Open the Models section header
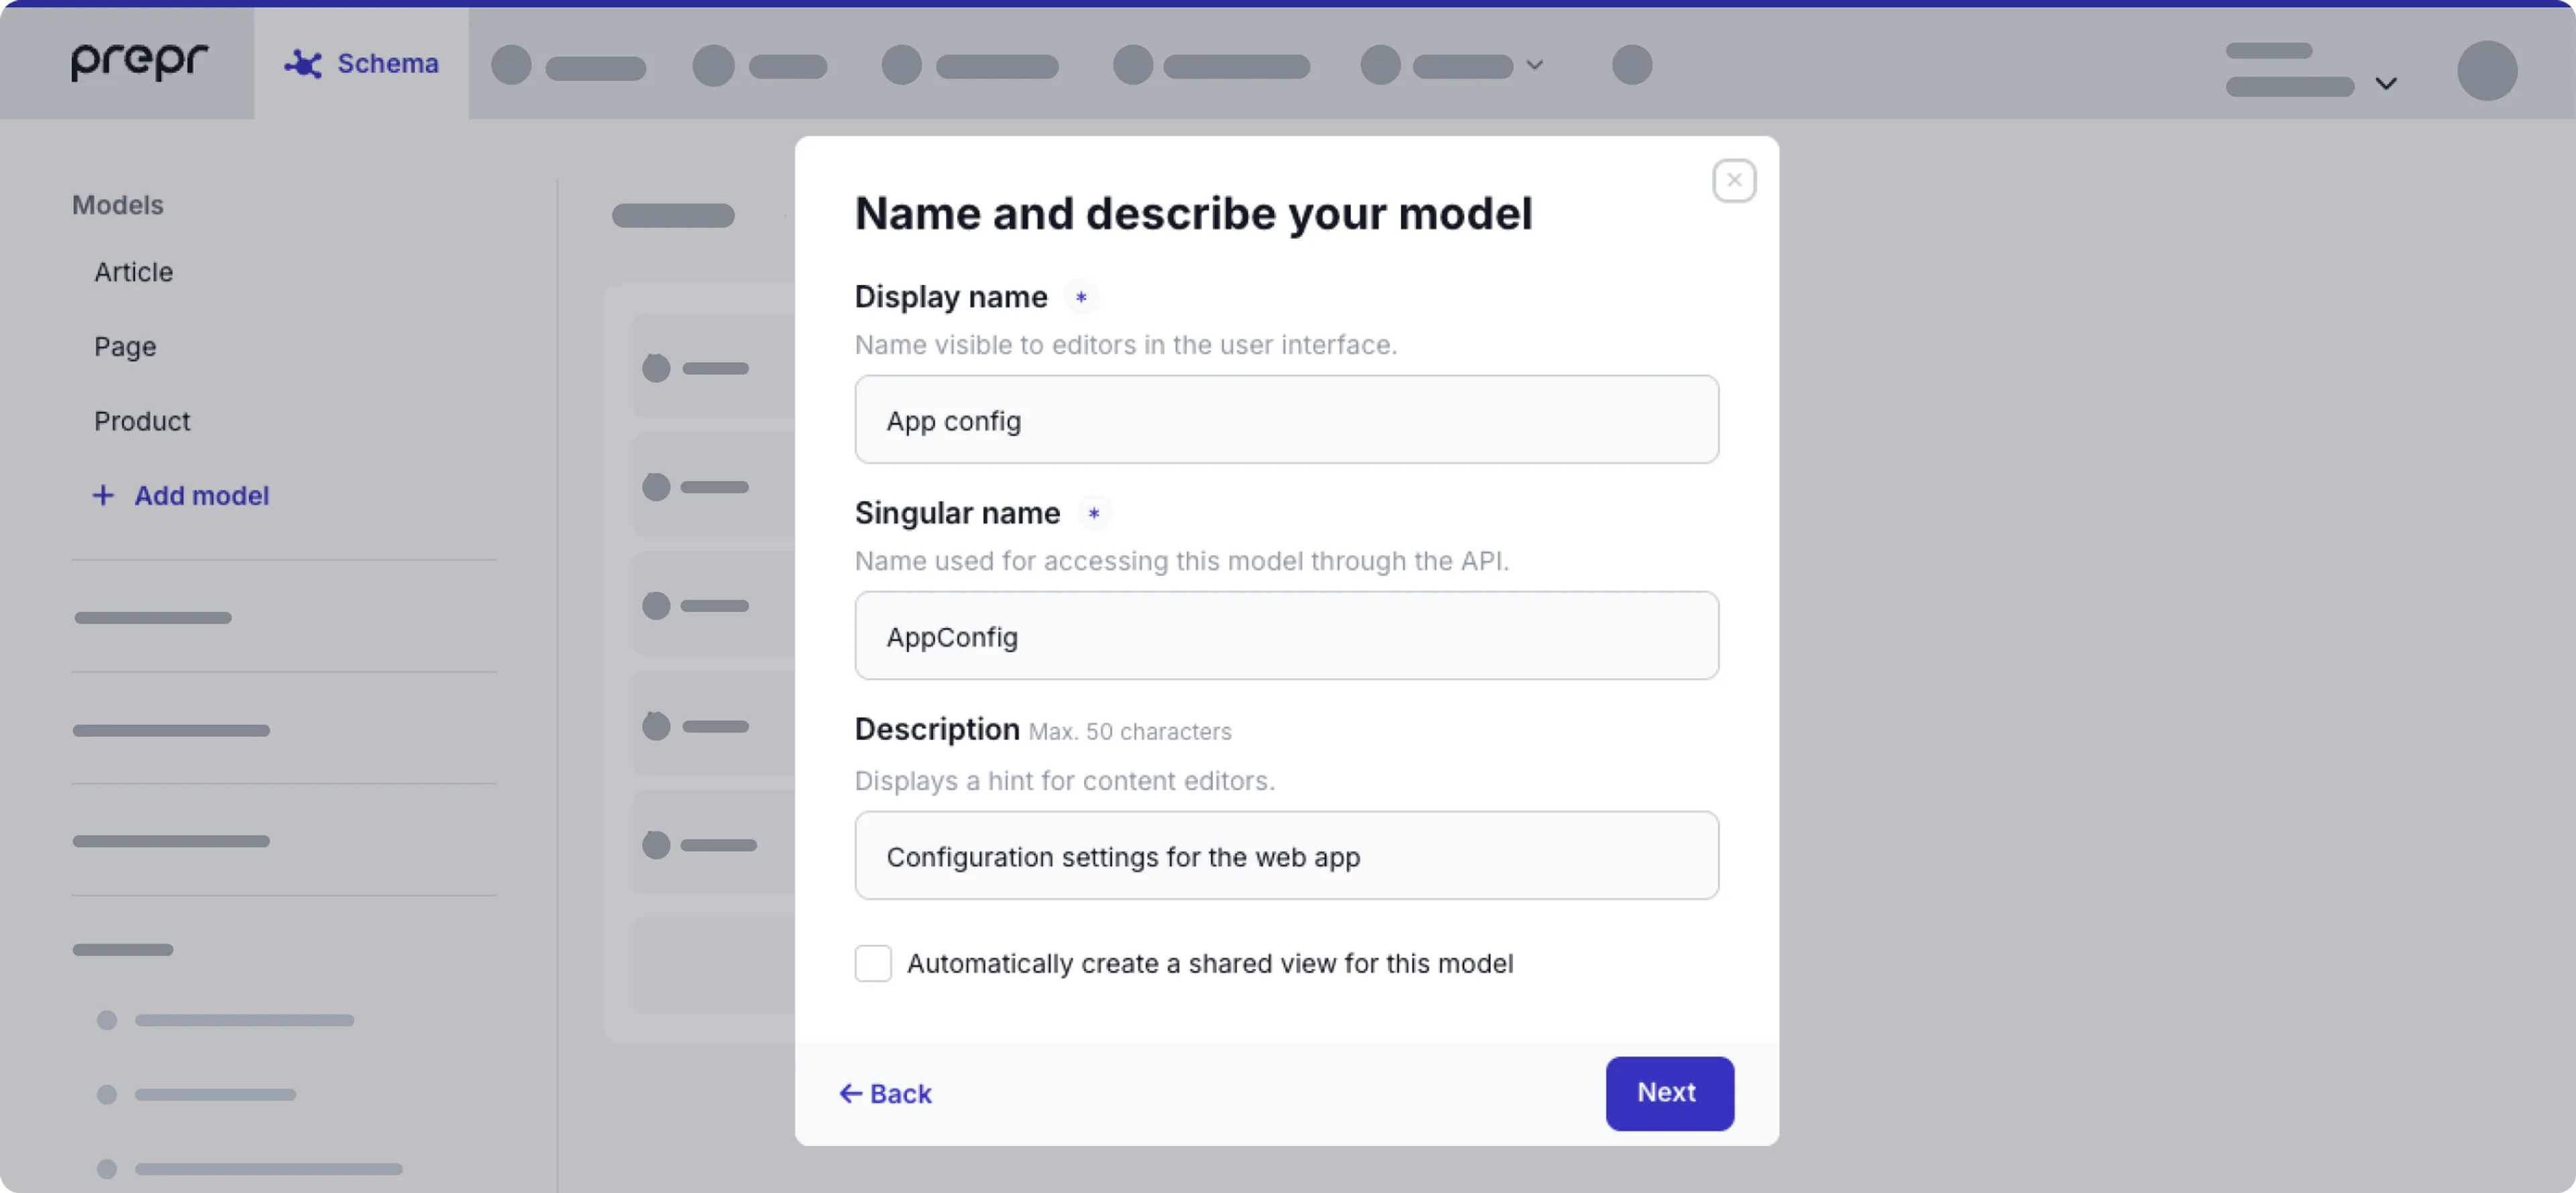This screenshot has height=1193, width=2576. click(x=117, y=204)
